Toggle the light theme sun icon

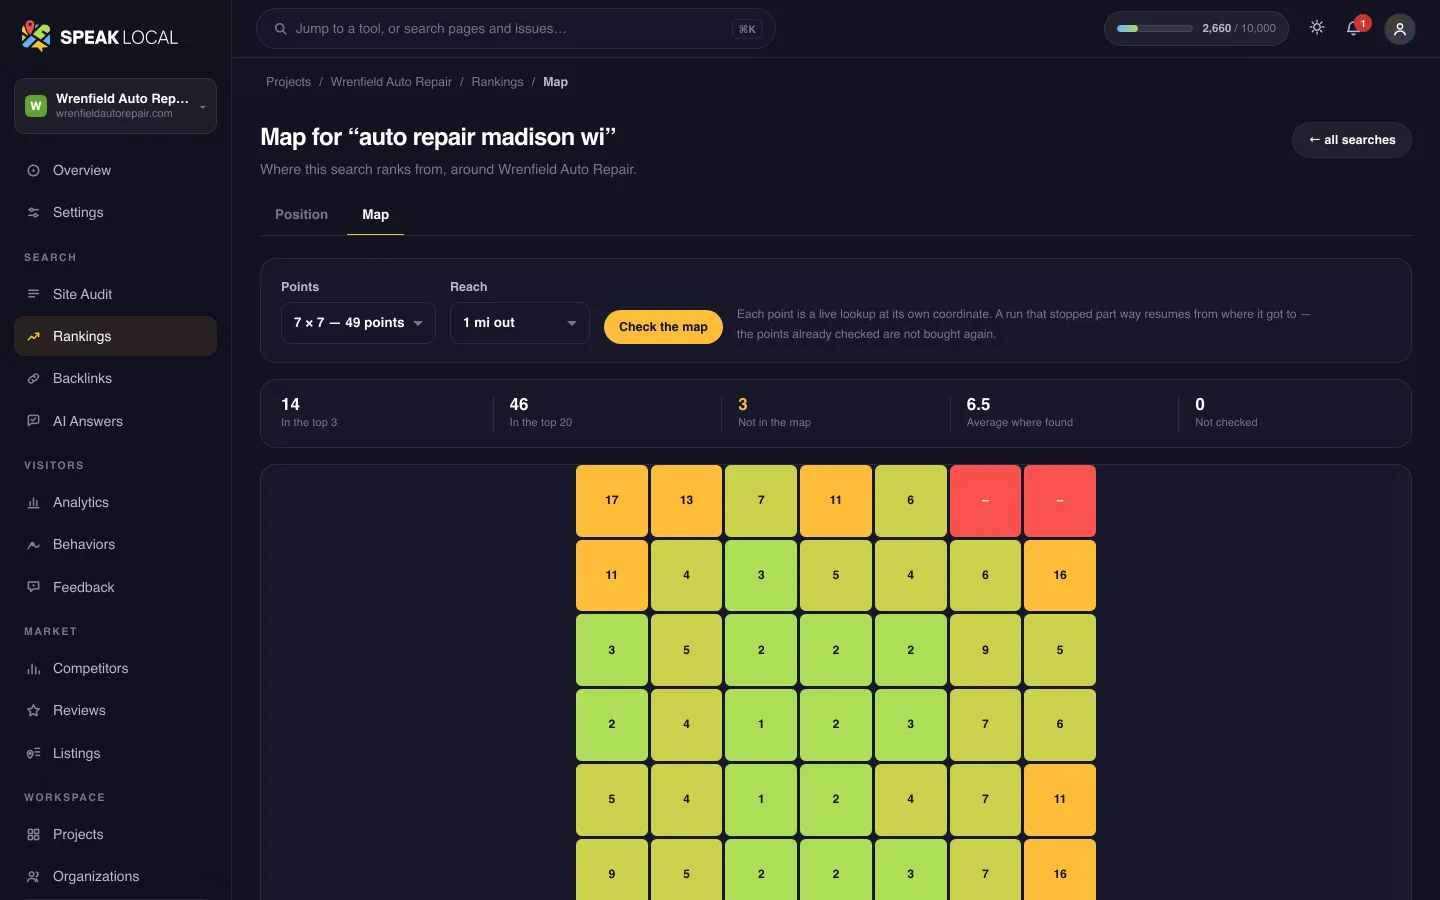pos(1317,28)
